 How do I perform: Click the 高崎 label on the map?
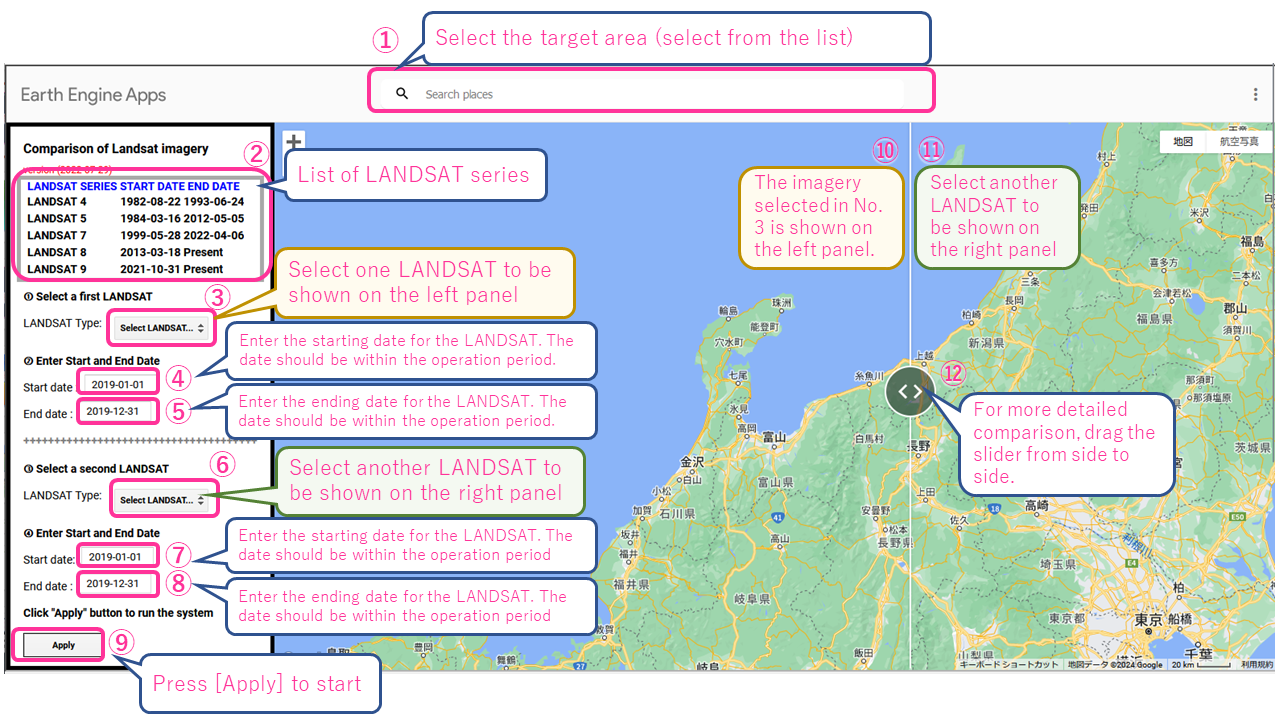(1037, 506)
